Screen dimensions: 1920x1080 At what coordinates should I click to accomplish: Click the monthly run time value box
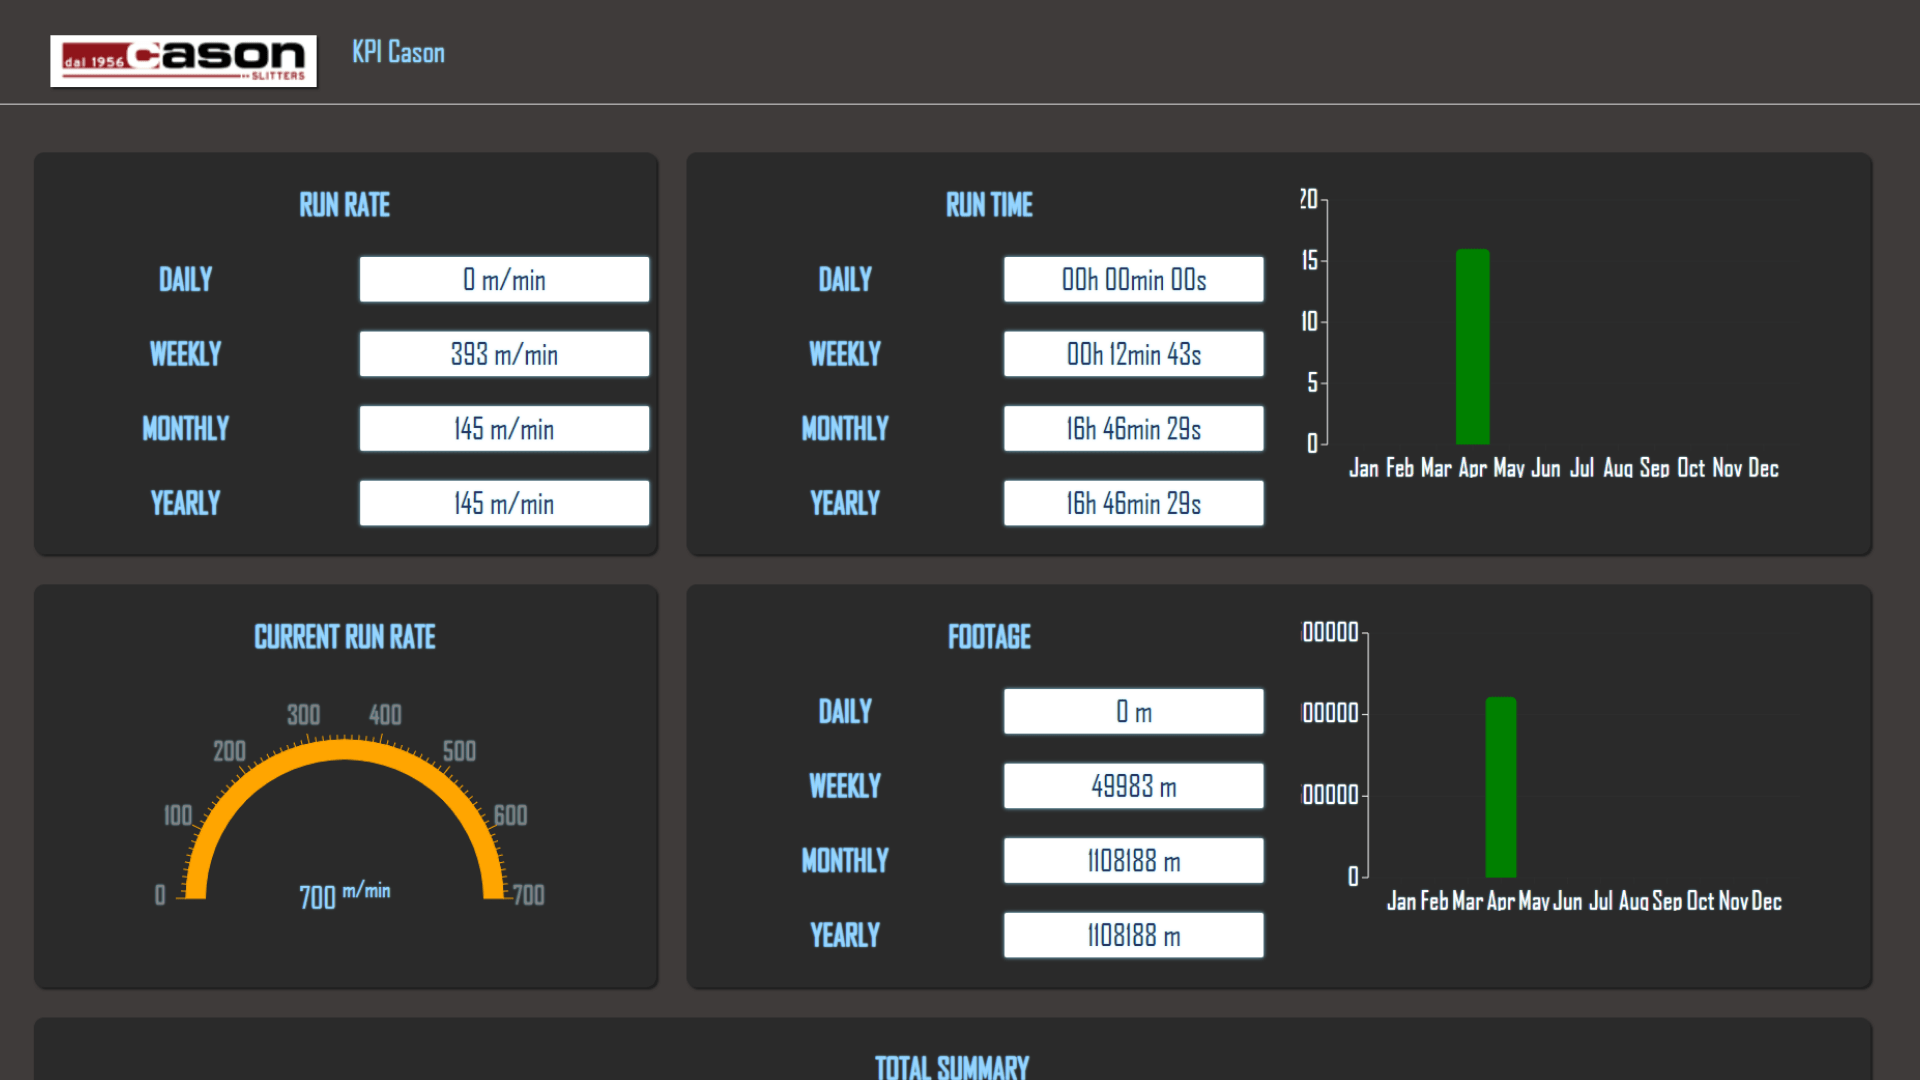[x=1133, y=429]
